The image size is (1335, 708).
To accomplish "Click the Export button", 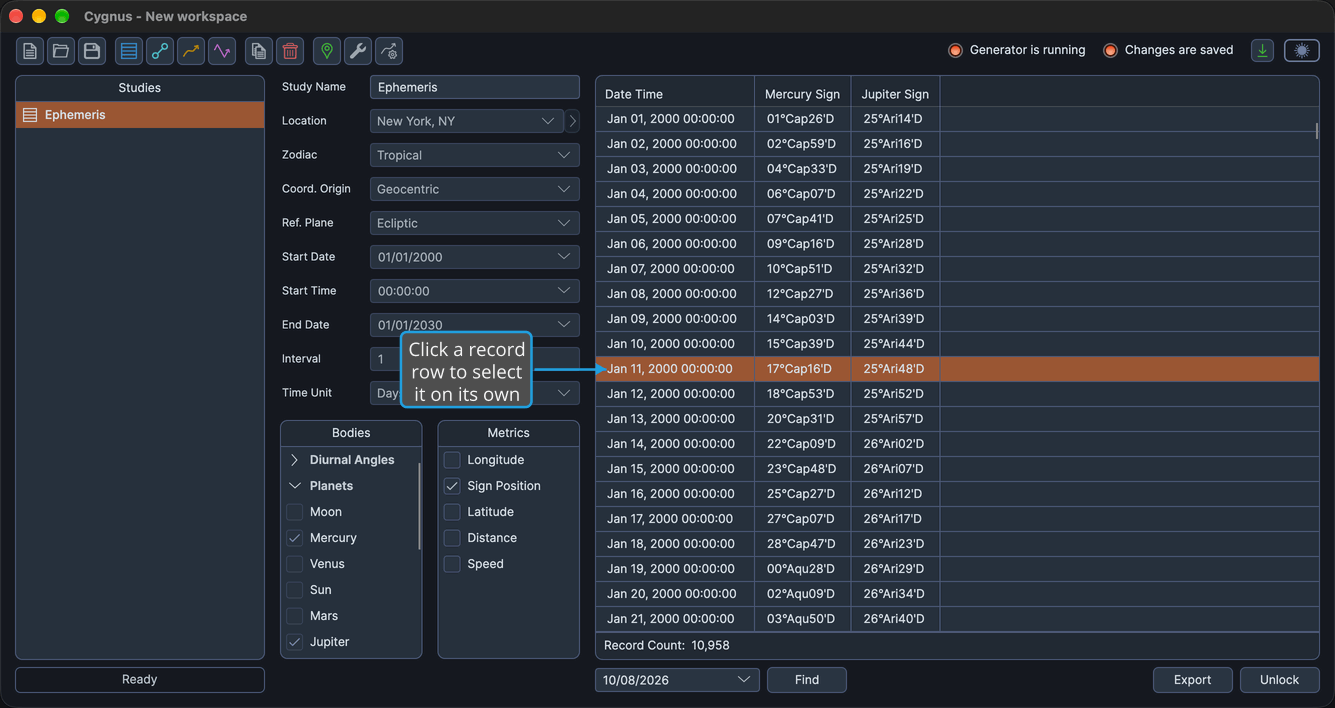I will [1192, 680].
